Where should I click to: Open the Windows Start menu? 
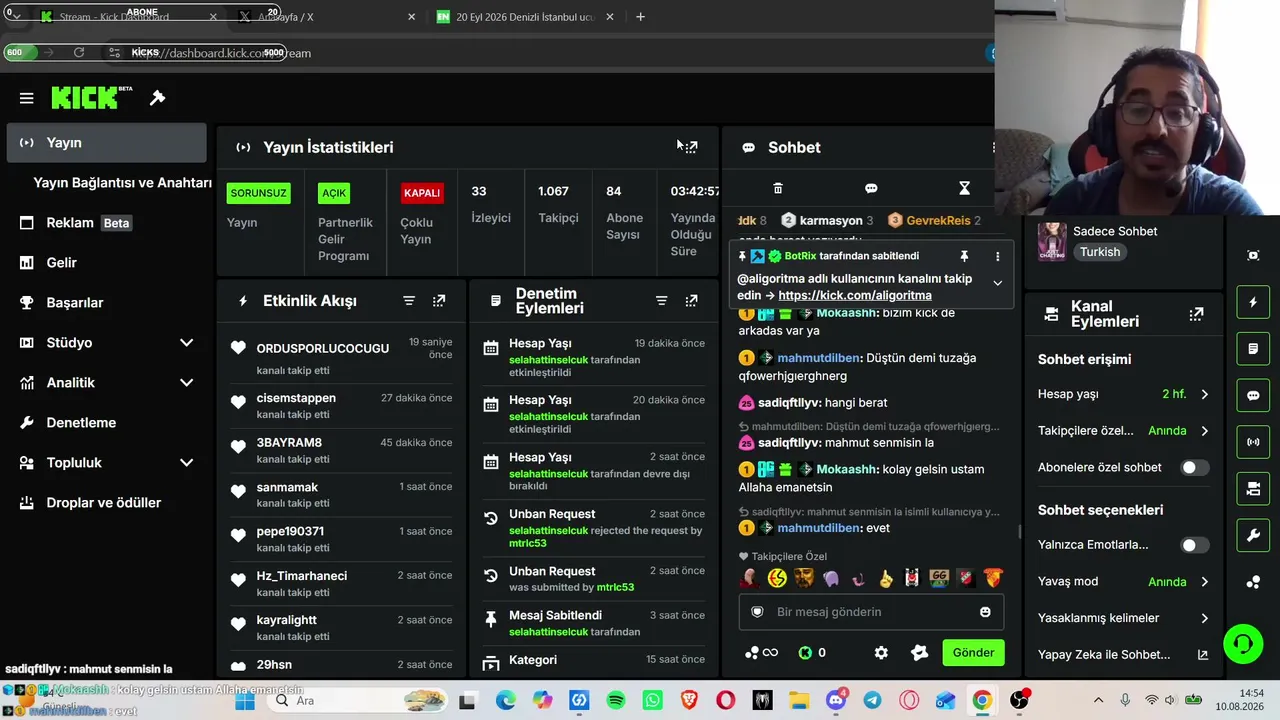click(x=245, y=701)
